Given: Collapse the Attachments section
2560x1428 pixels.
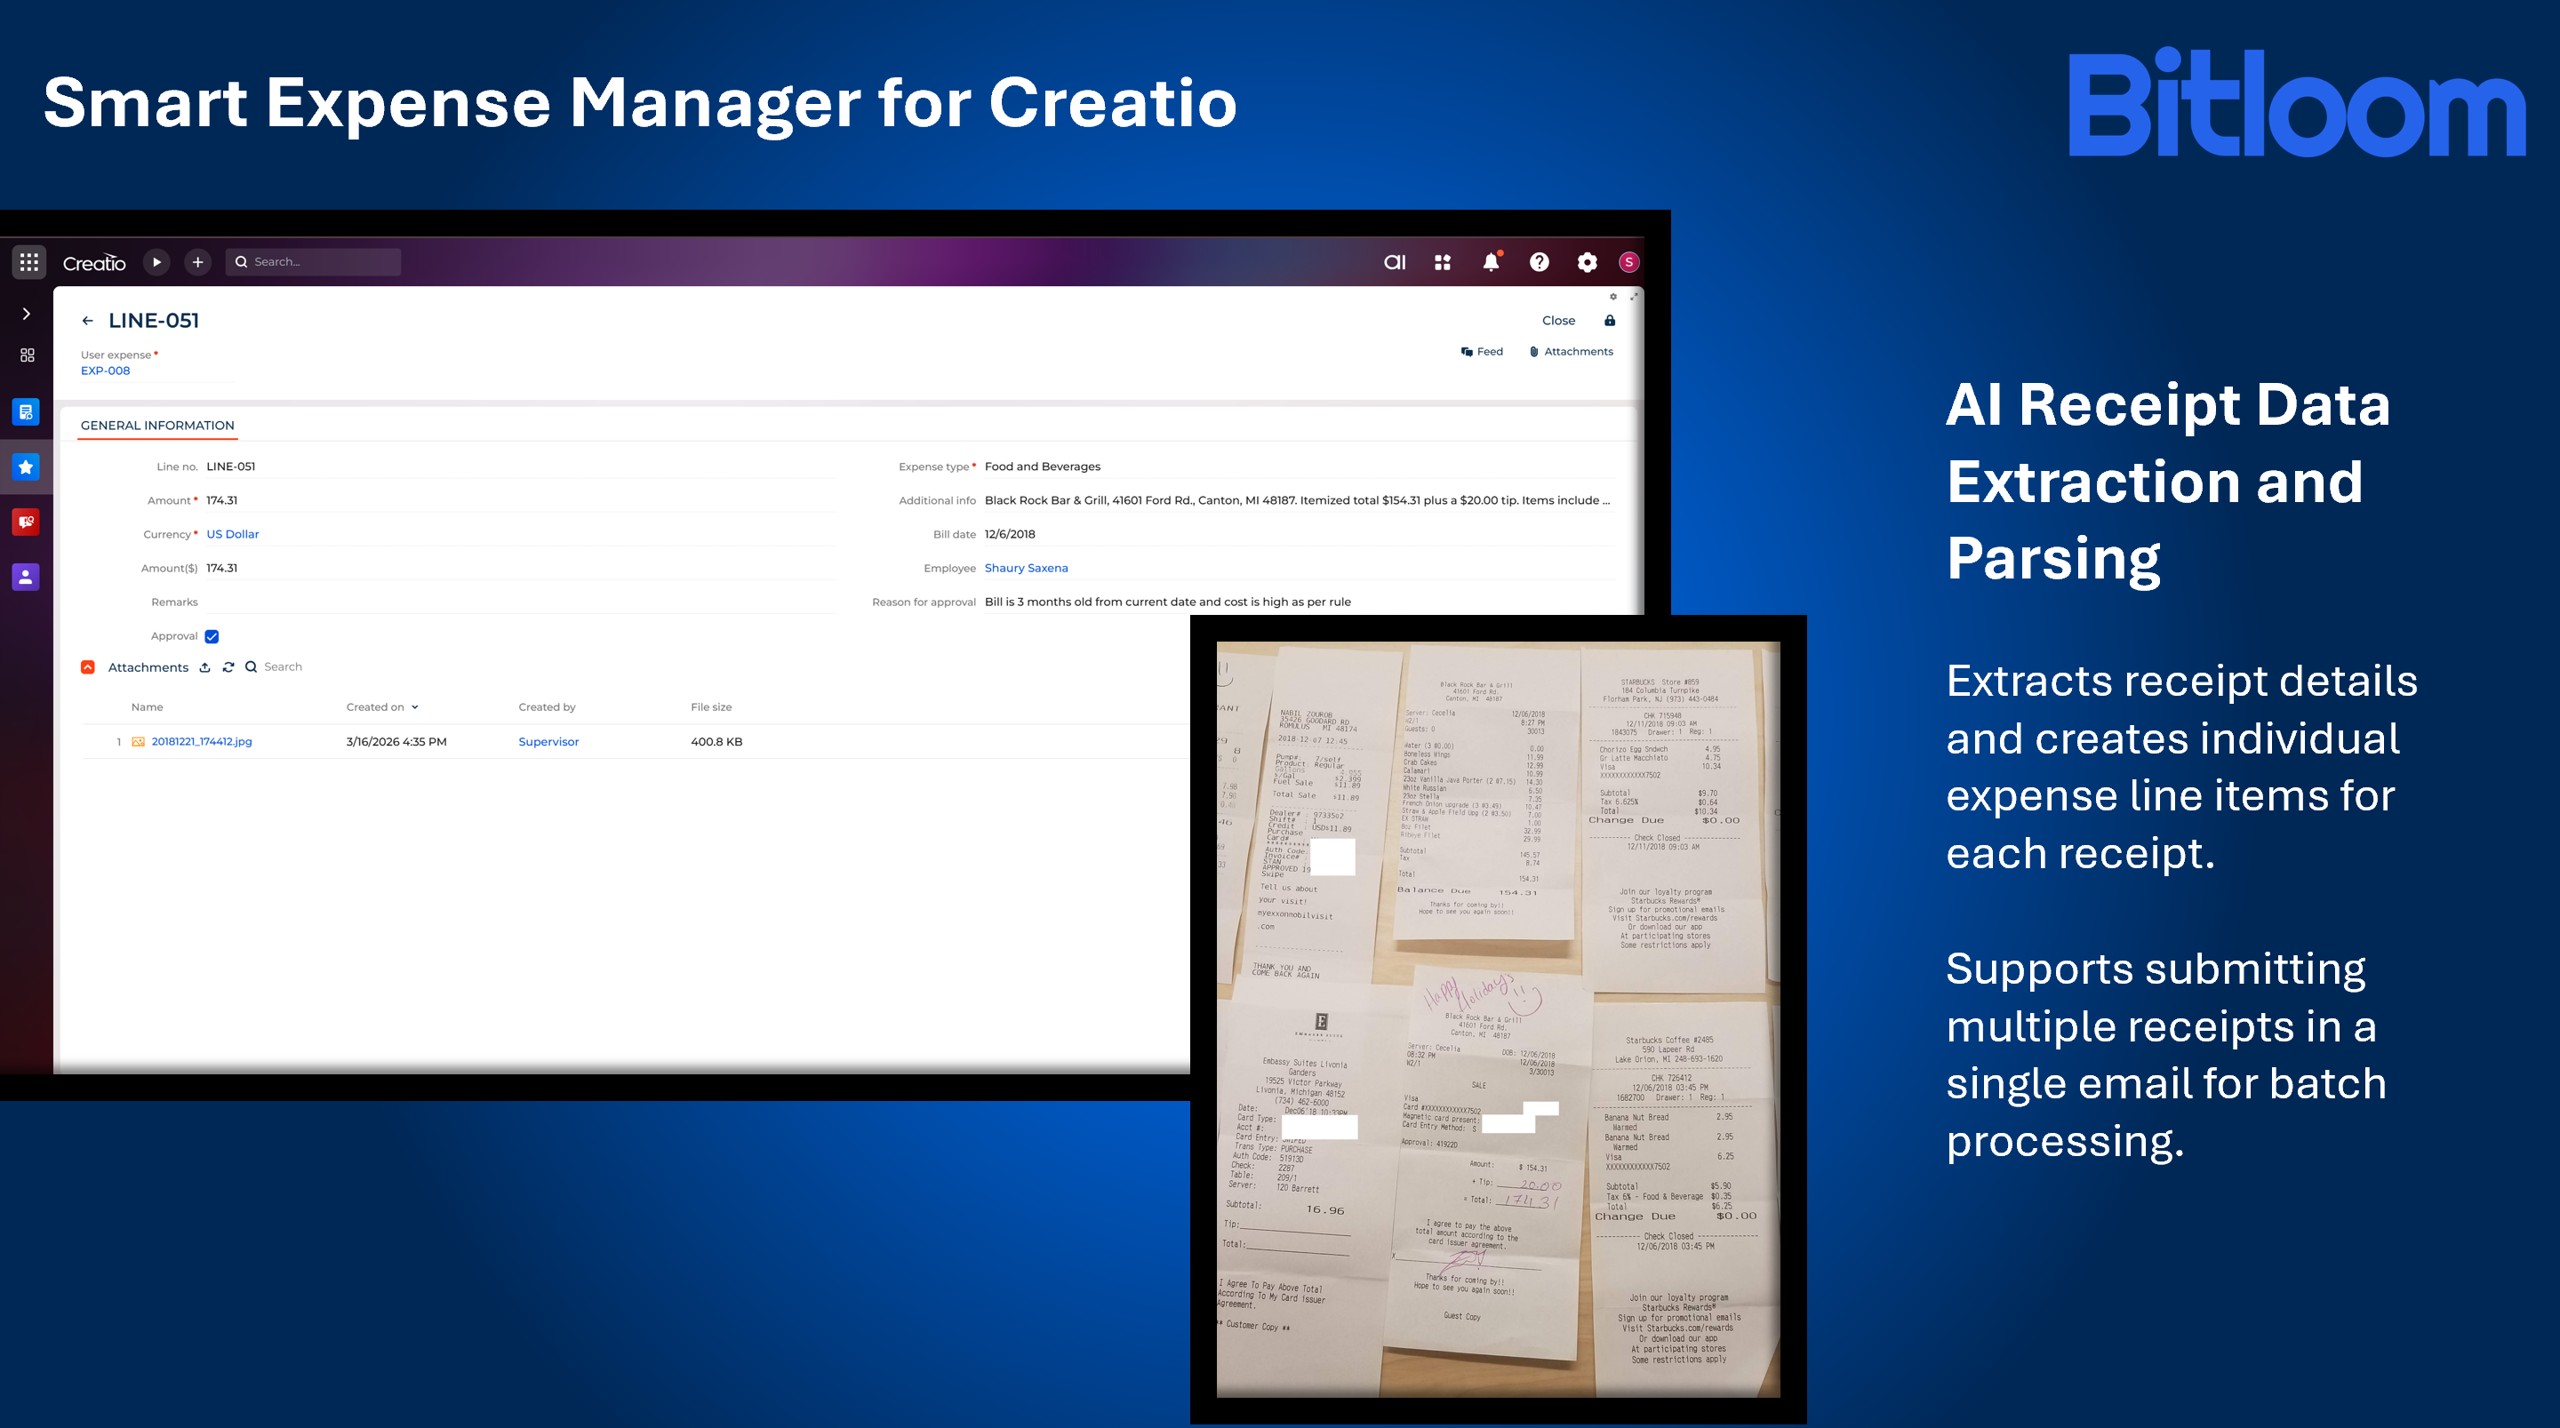Looking at the screenshot, I should click(88, 667).
